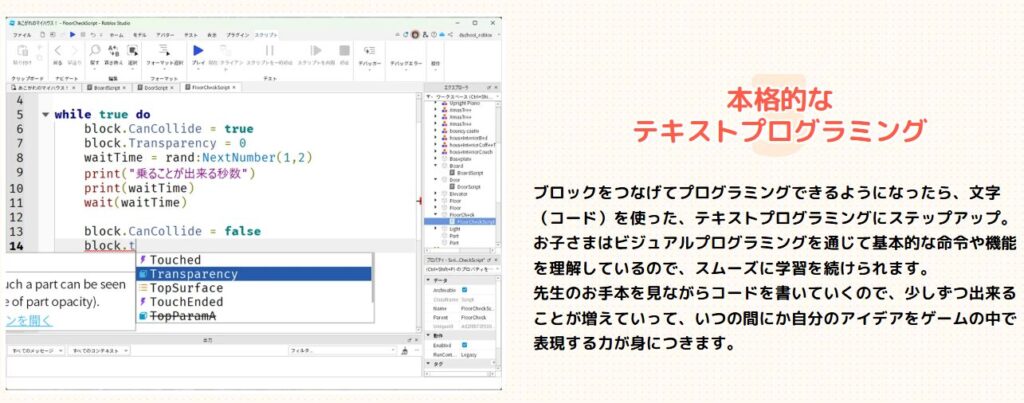Image resolution: width=1024 pixels, height=403 pixels.
Task: Choose Touched from autocomplete list
Action: [255, 260]
